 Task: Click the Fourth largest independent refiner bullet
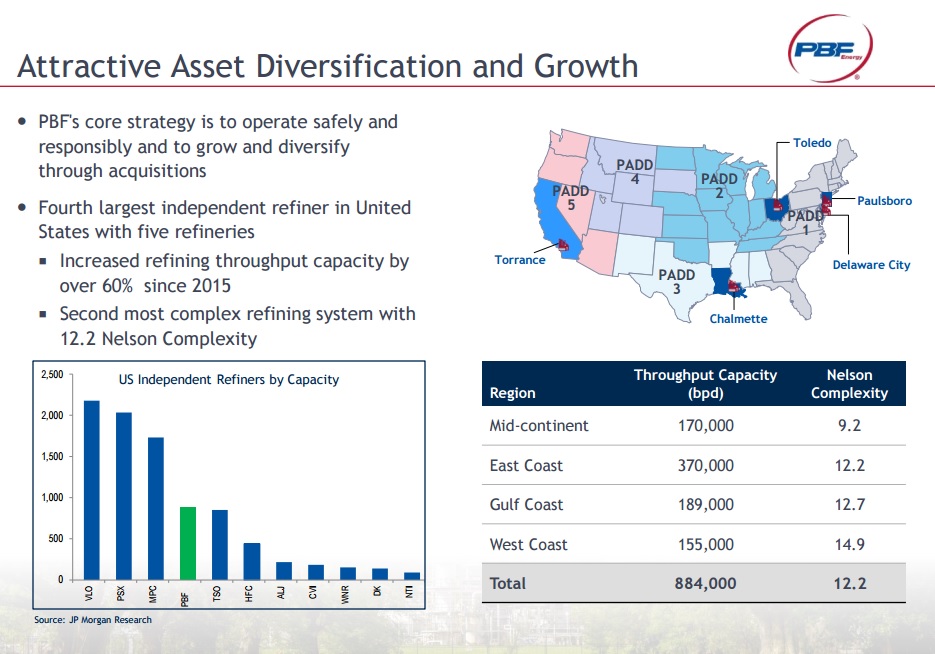[x=224, y=219]
